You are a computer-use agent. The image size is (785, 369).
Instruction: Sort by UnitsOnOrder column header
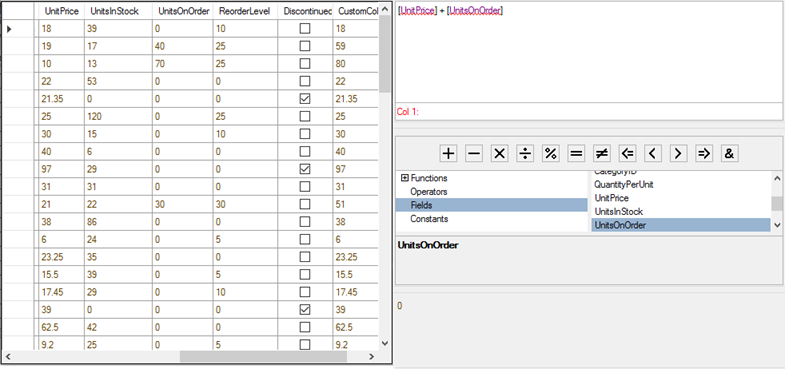182,12
